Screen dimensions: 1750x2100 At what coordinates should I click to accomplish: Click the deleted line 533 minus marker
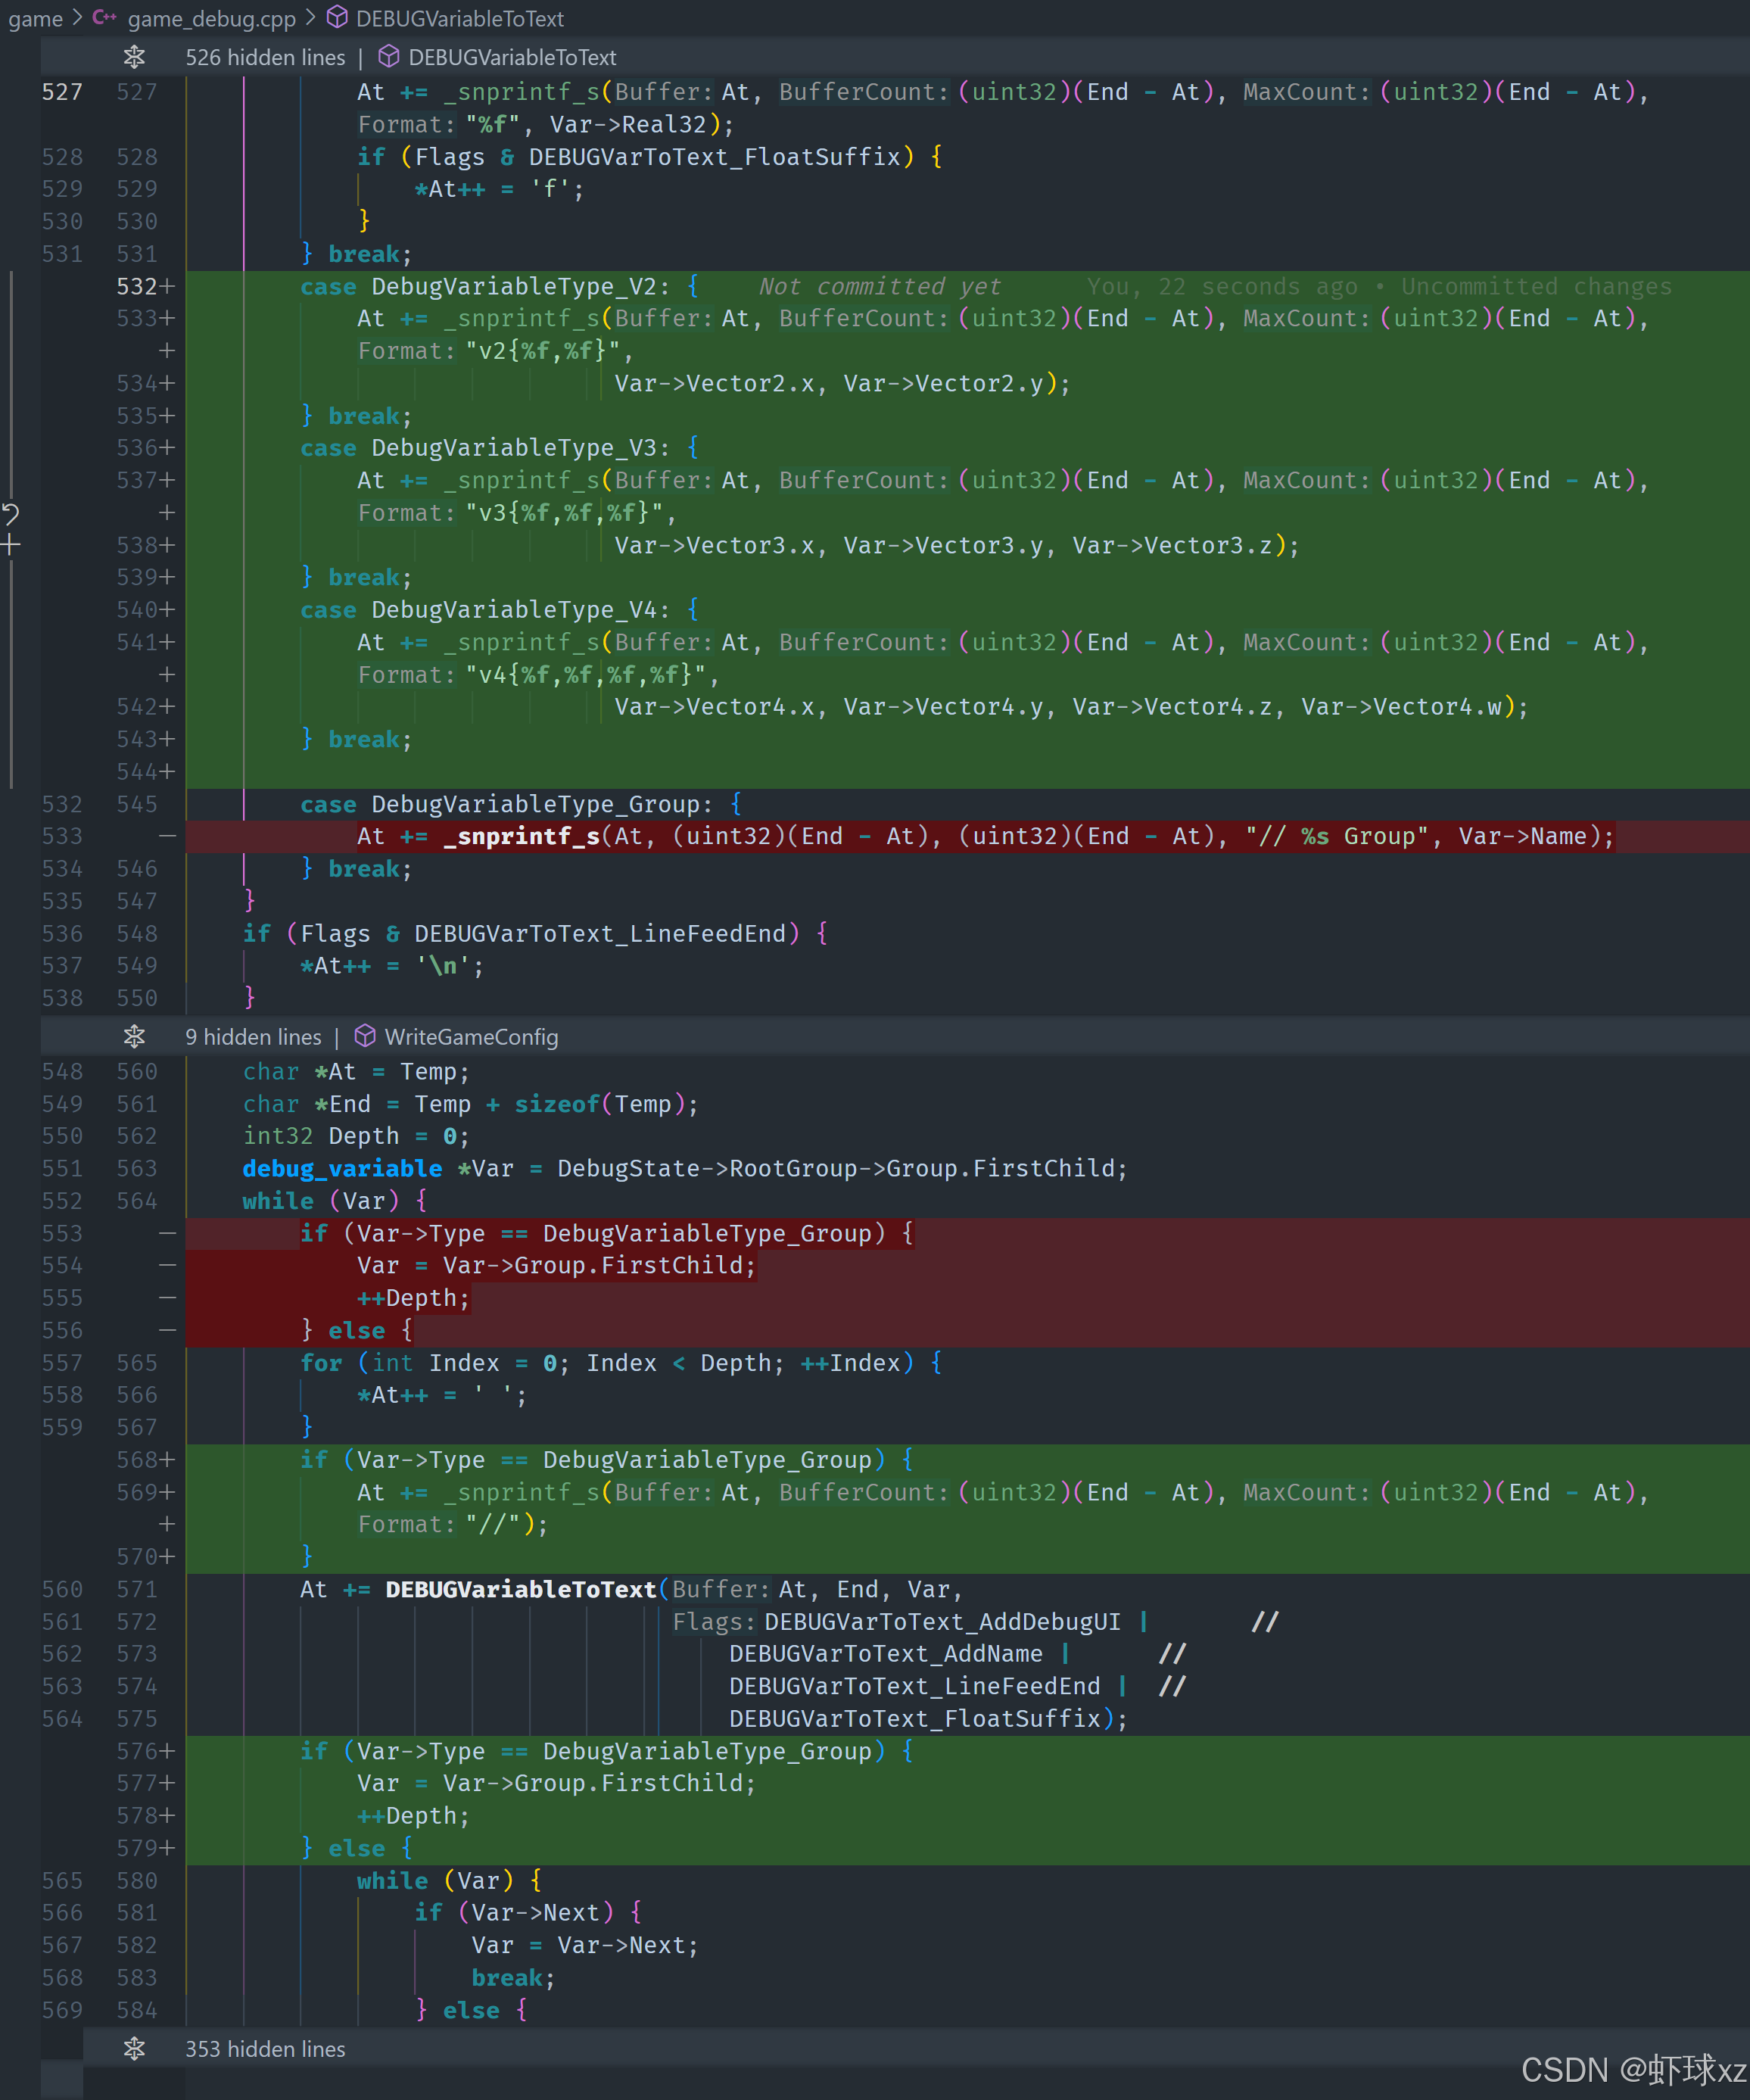[167, 836]
